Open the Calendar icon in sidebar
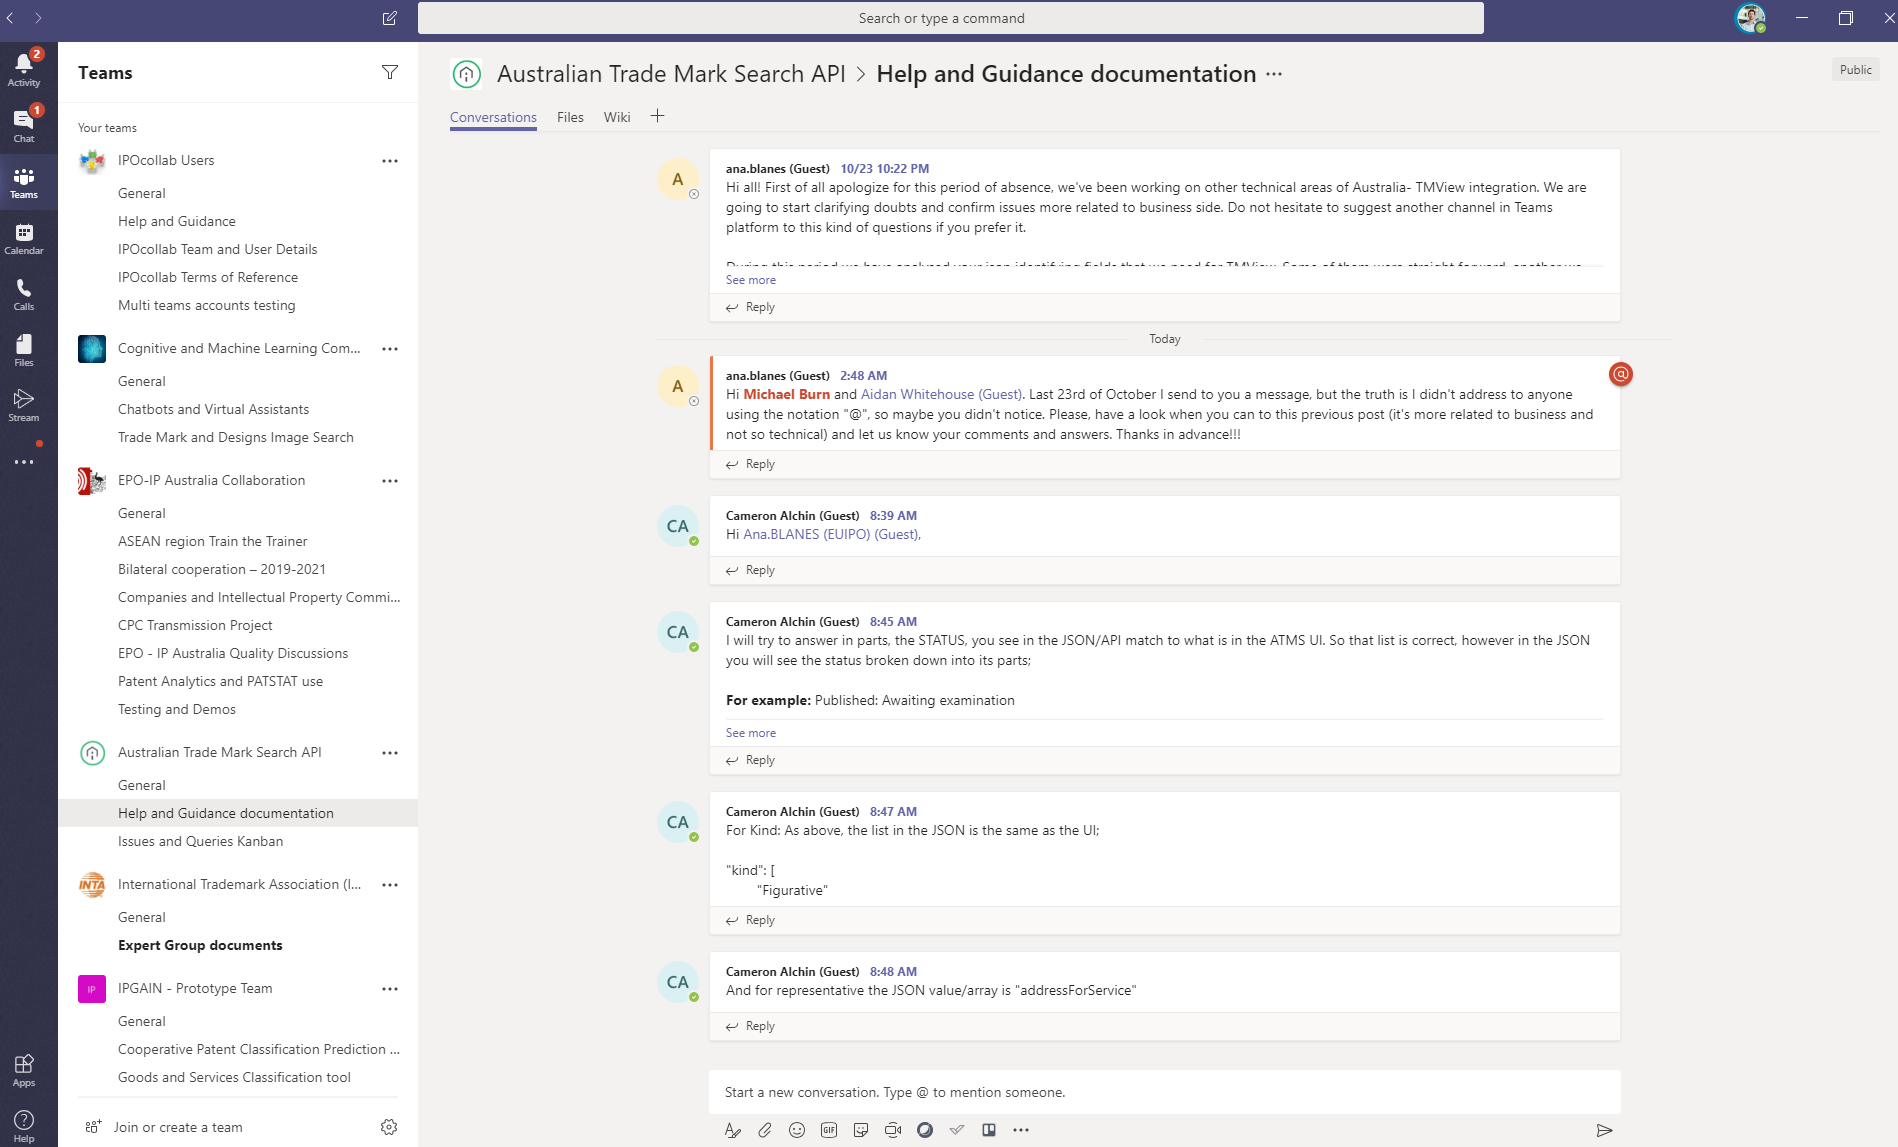 [24, 238]
